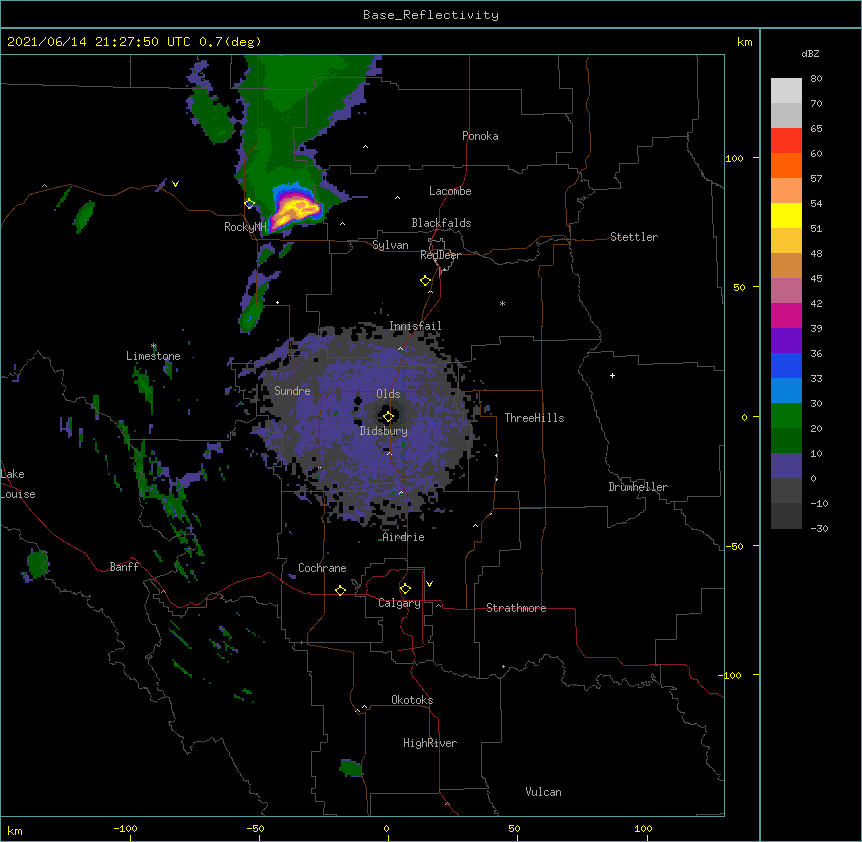
Task: Click the Limestone label
Action: click(153, 356)
